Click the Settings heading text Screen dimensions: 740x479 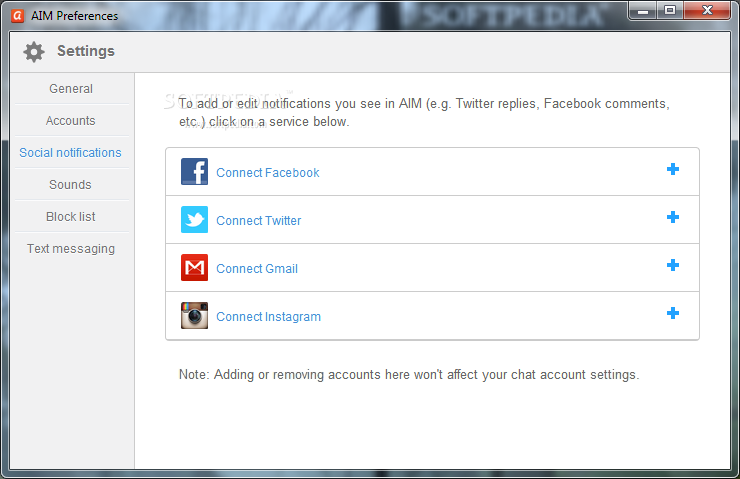(86, 51)
